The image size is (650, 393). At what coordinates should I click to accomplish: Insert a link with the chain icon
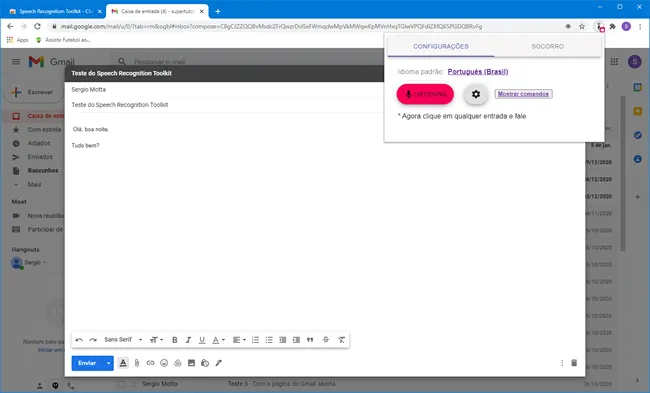point(150,363)
